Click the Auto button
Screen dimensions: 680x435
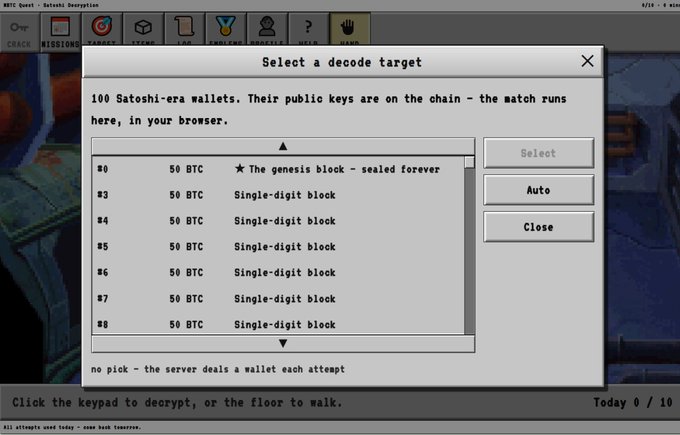point(538,190)
